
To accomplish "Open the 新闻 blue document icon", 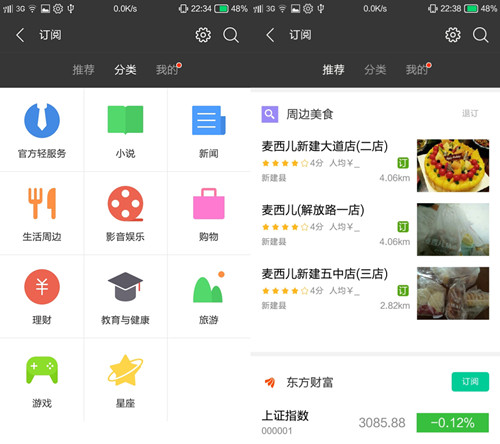I will (209, 120).
